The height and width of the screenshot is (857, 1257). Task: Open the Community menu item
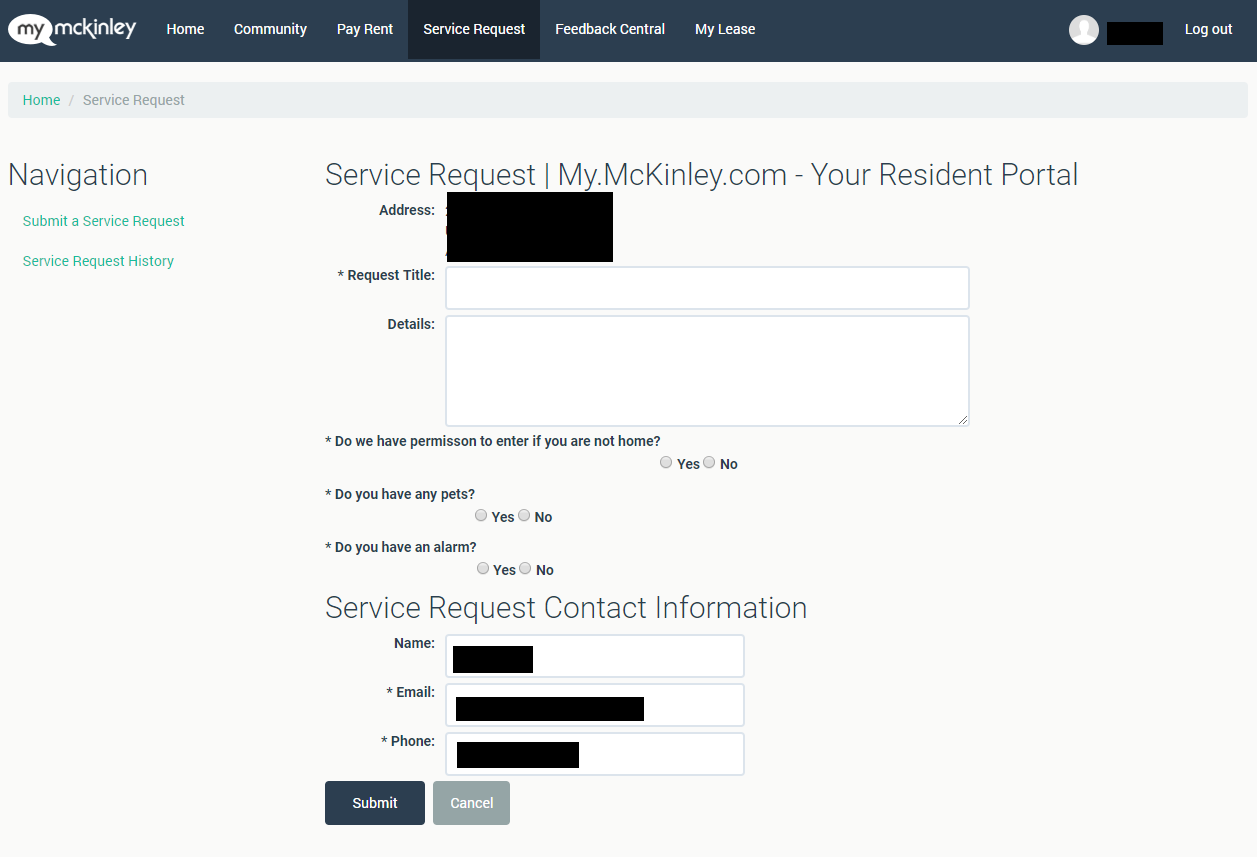coord(270,30)
